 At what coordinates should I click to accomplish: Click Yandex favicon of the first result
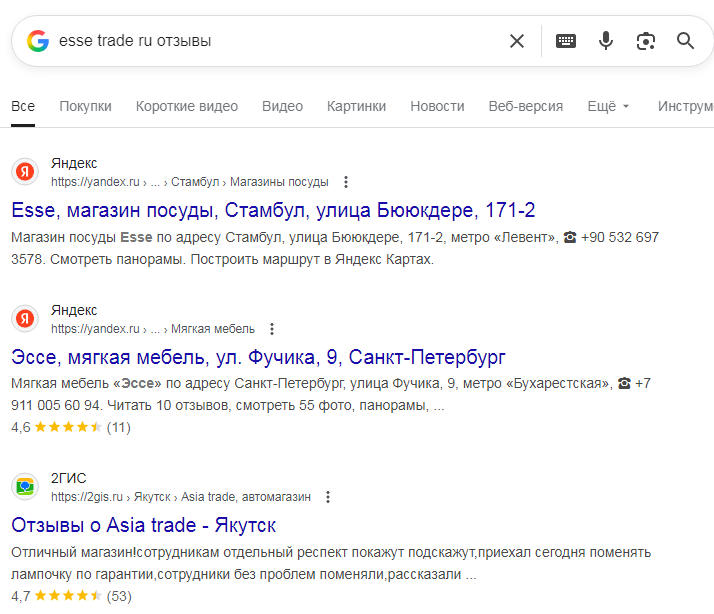point(25,172)
